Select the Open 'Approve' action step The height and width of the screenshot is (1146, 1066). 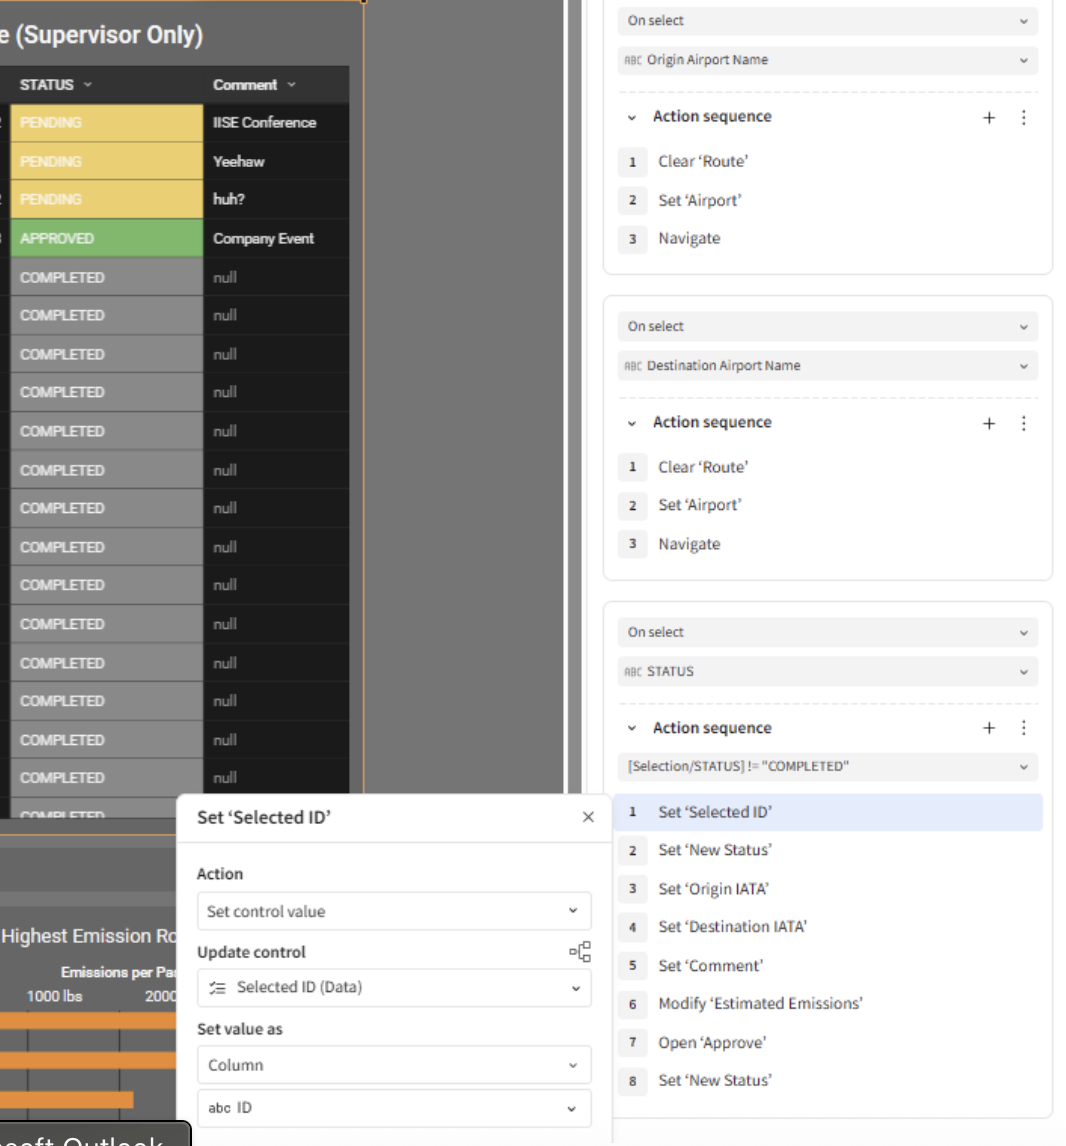coord(711,1043)
